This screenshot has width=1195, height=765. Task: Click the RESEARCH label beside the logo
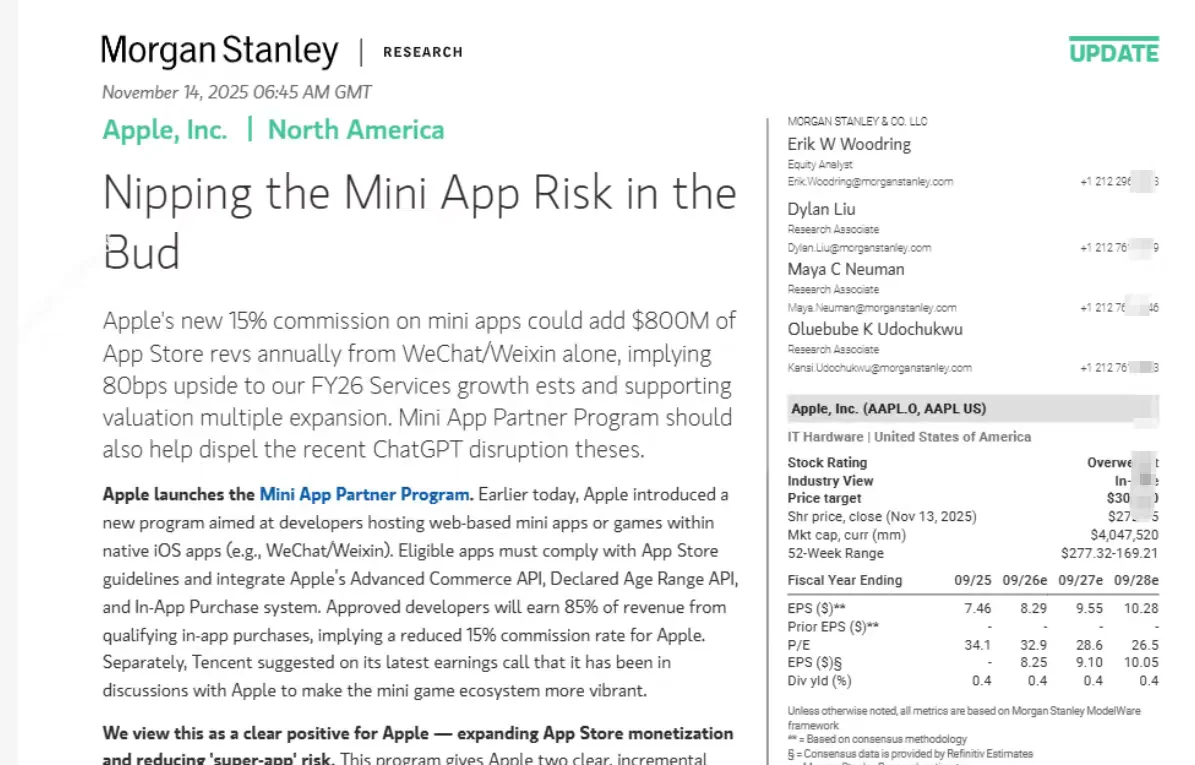click(x=423, y=52)
